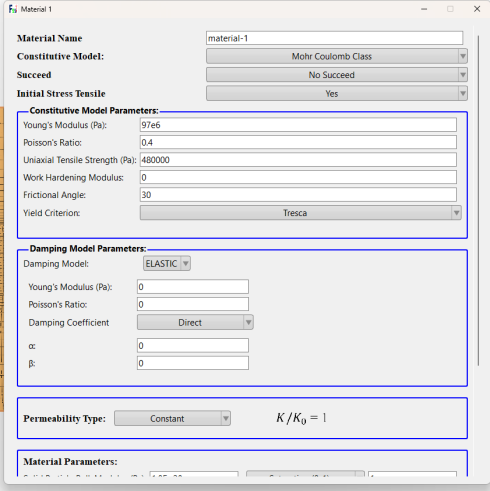The width and height of the screenshot is (490, 491).
Task: Click the Material 1 window app icon
Action: (x=13, y=9)
